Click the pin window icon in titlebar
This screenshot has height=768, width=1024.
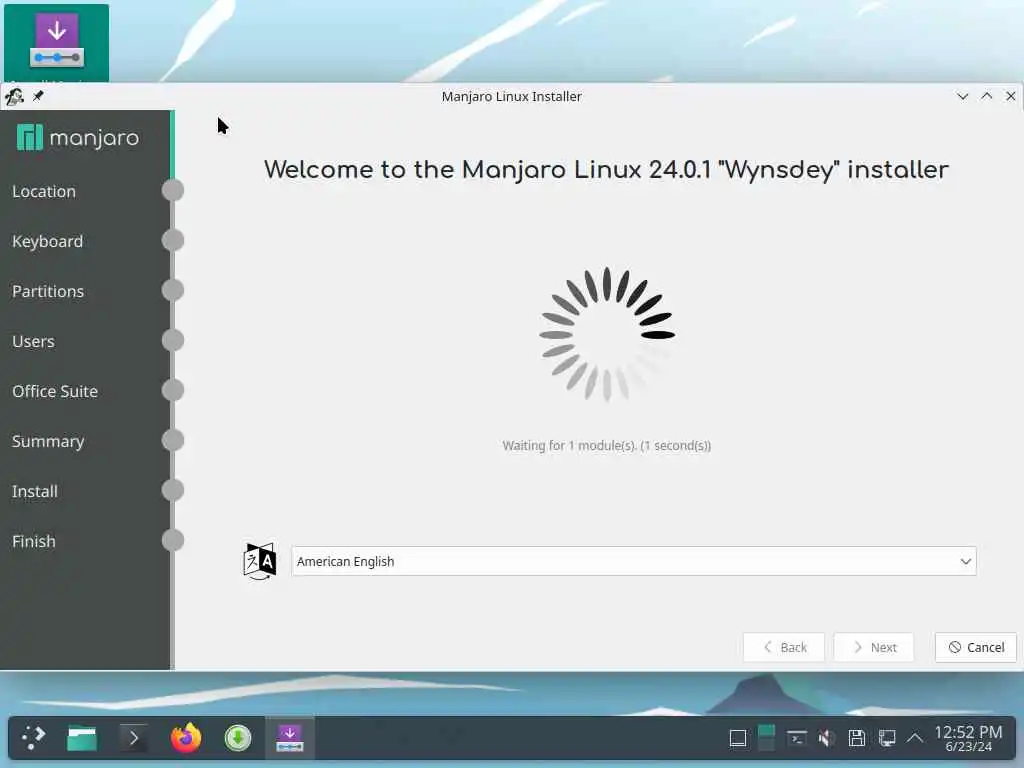click(x=39, y=96)
